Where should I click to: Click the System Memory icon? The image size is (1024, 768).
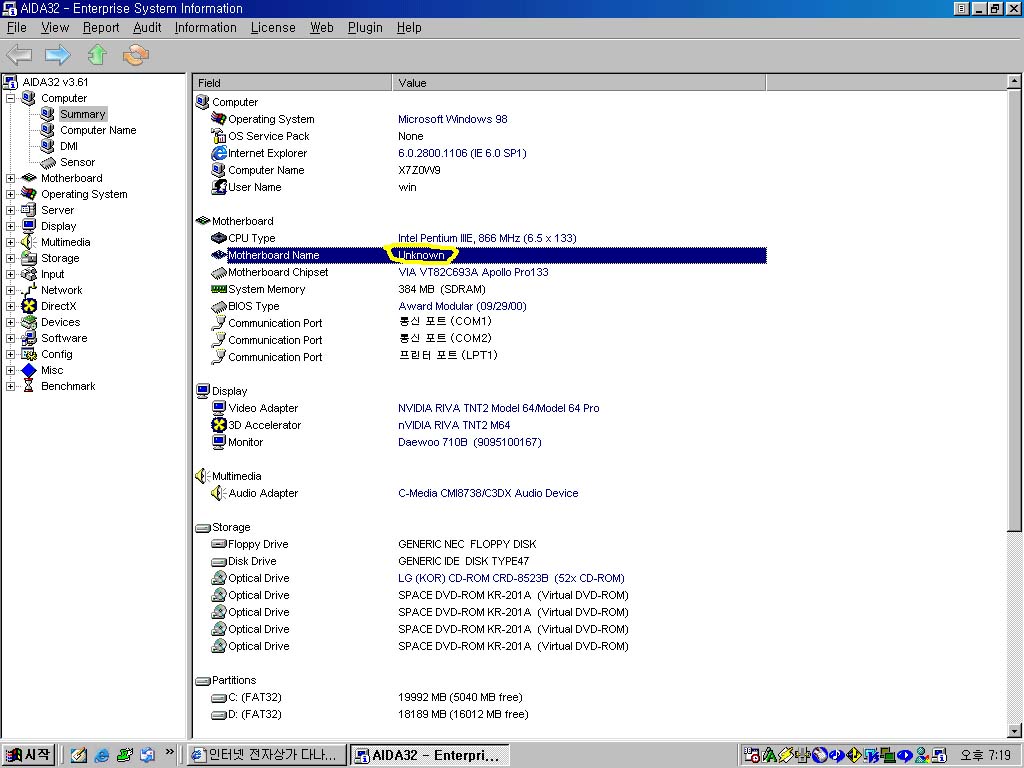[219, 289]
